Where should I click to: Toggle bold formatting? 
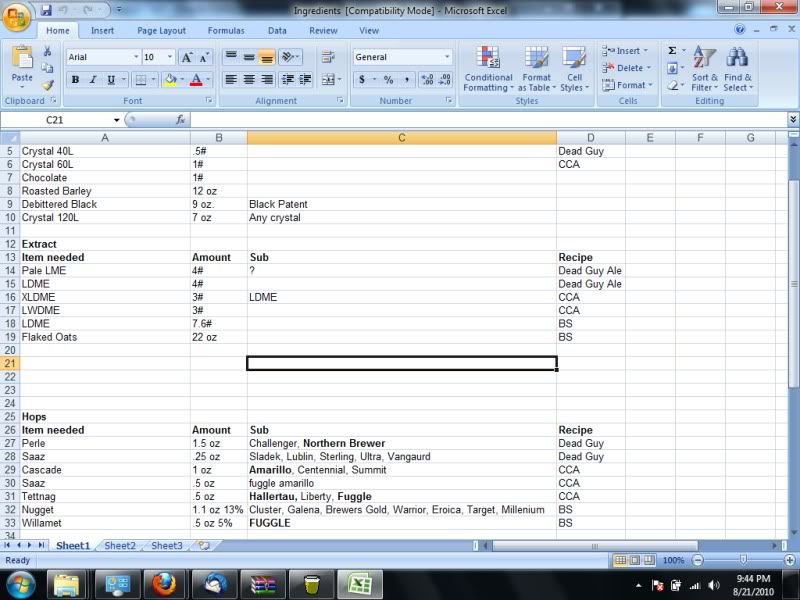tap(76, 80)
